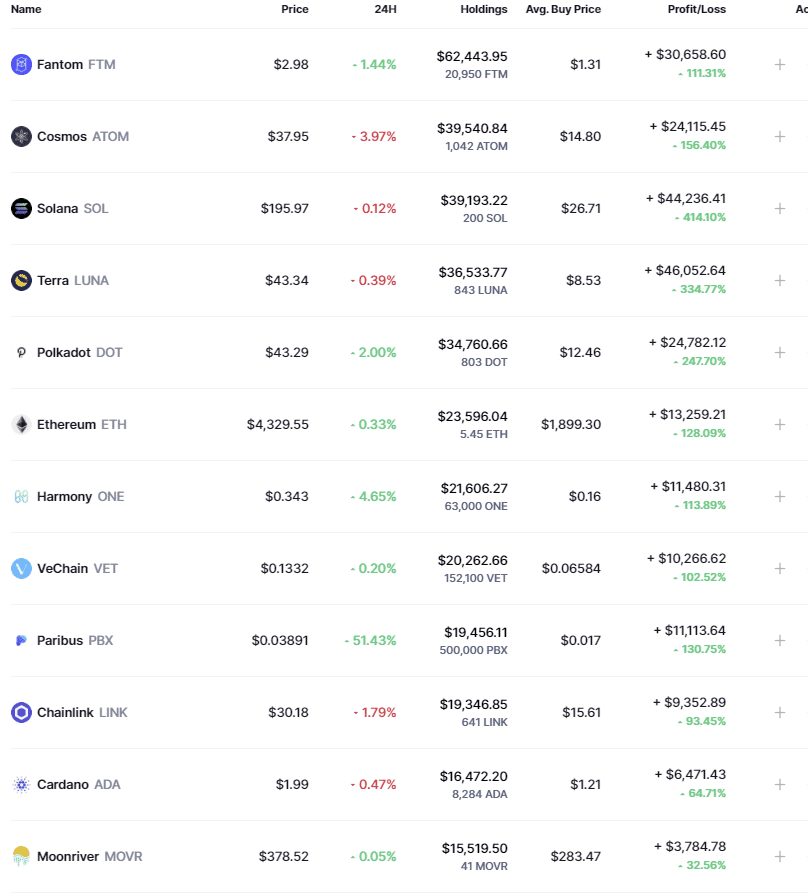Click the Ethereum ETH diamond logo
Viewport: 808px width, 895px height.
(21, 425)
